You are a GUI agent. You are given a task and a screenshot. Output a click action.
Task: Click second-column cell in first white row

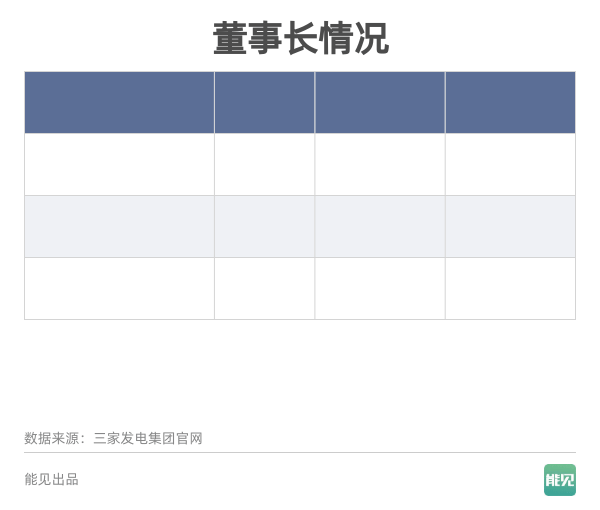pos(264,165)
